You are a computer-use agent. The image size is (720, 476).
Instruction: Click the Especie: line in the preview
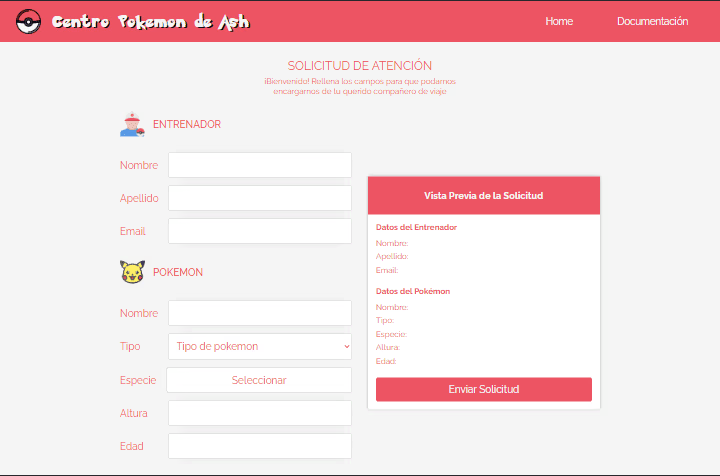(x=391, y=334)
